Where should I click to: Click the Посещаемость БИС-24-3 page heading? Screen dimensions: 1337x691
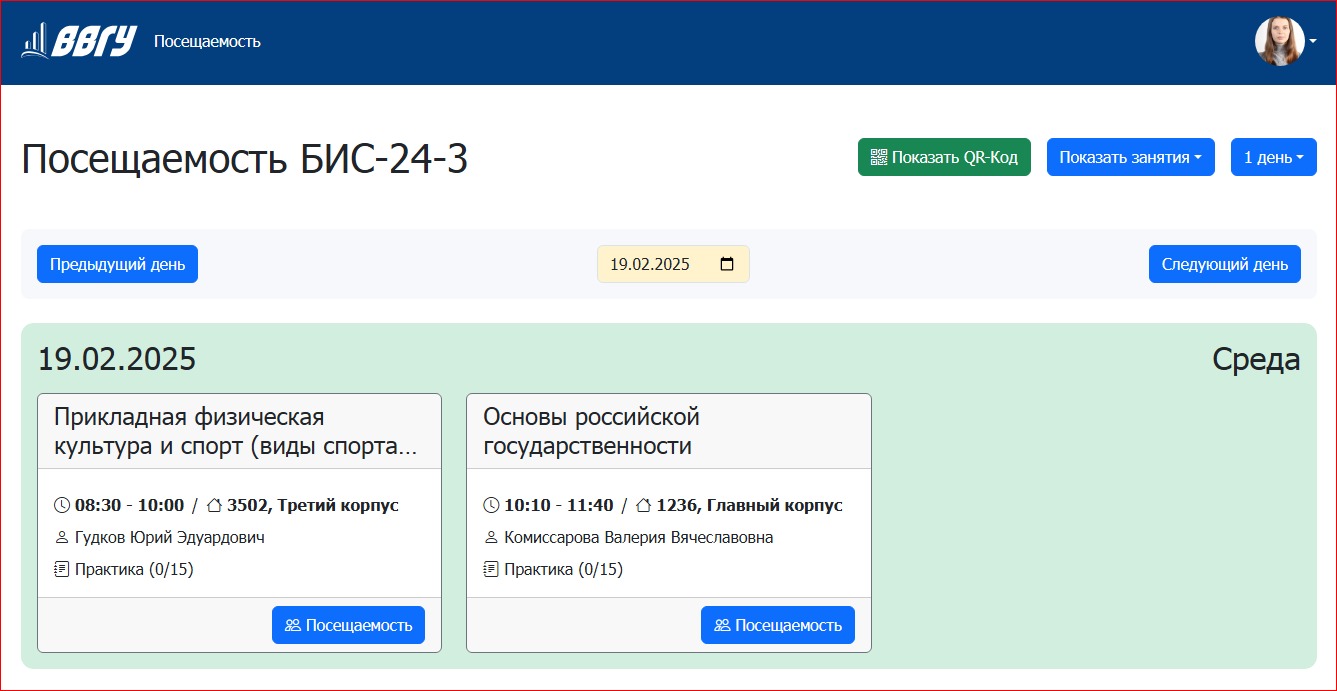[245, 159]
